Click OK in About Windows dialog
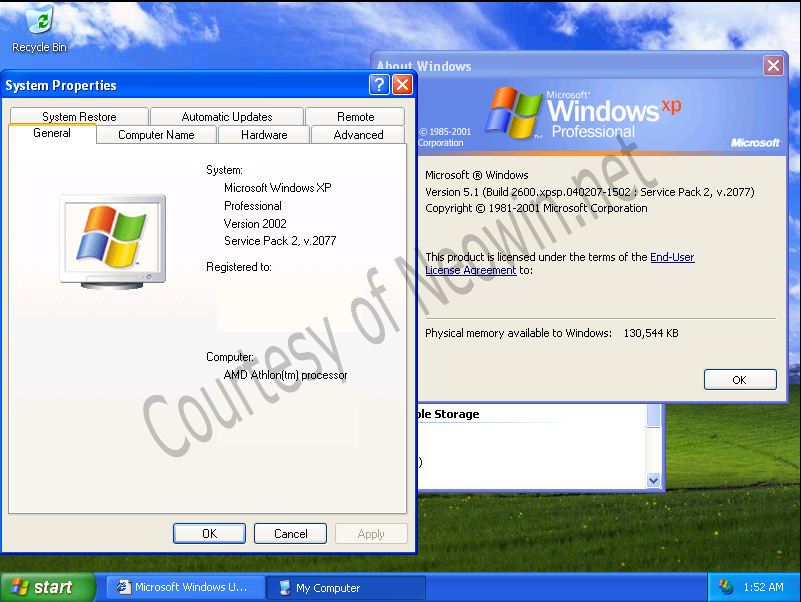The width and height of the screenshot is (801, 602). (740, 380)
